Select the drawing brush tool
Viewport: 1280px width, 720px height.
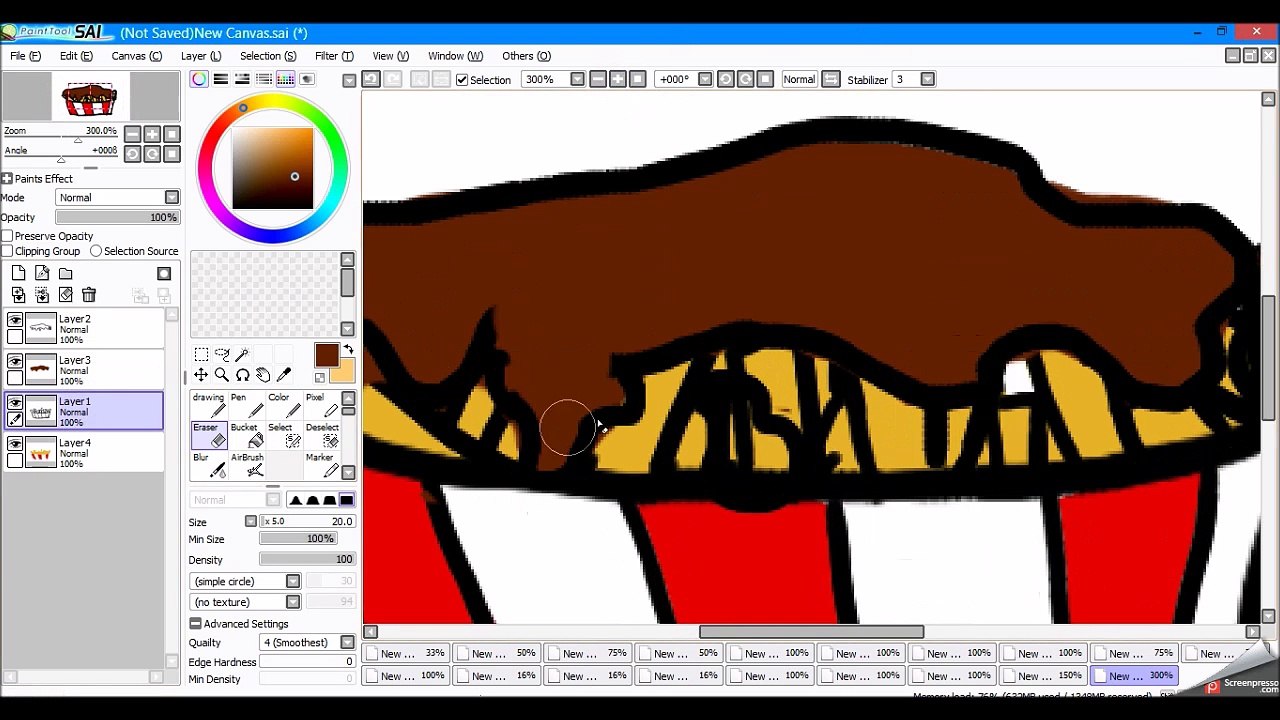[209, 404]
